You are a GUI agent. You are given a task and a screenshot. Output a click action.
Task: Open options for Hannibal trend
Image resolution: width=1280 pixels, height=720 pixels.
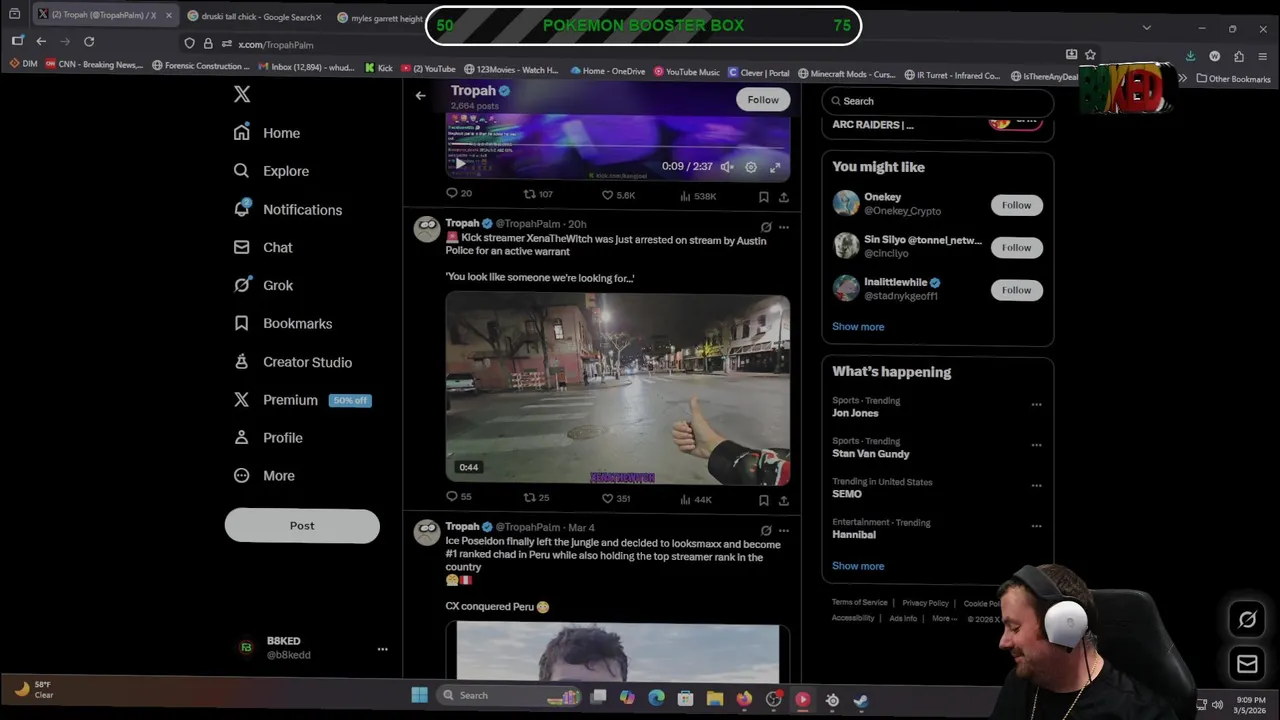click(x=1036, y=526)
